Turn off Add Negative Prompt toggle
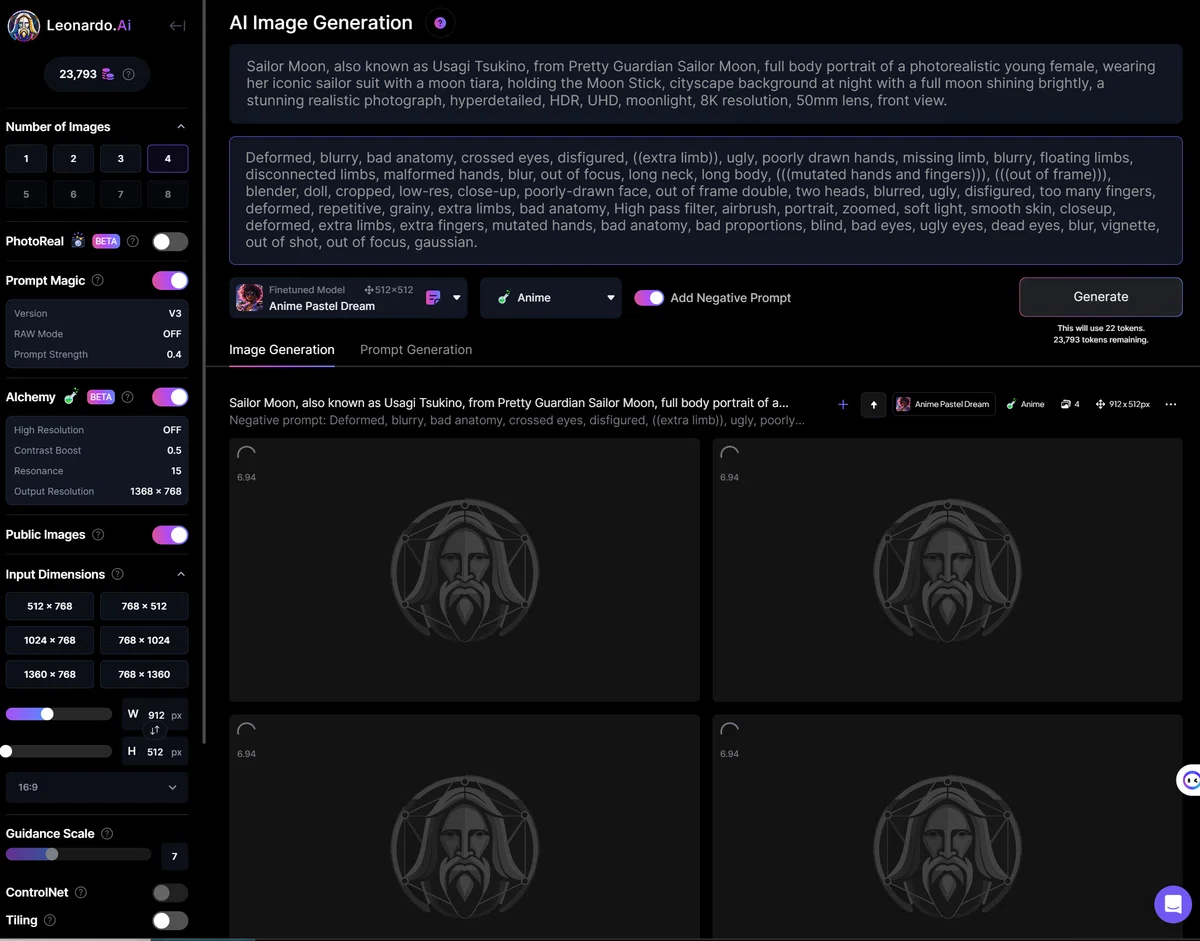 click(x=649, y=298)
